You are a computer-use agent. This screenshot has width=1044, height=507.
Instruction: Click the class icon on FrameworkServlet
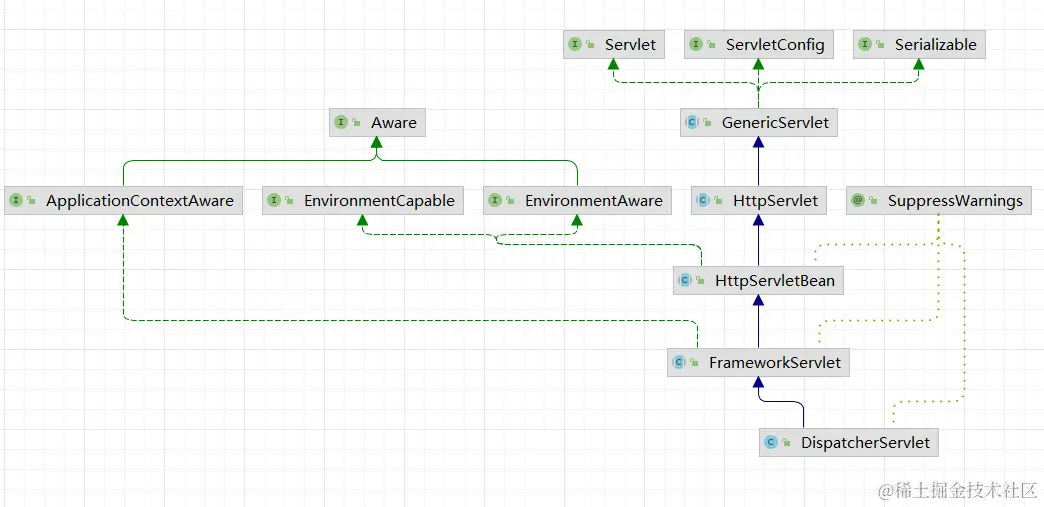[x=679, y=362]
